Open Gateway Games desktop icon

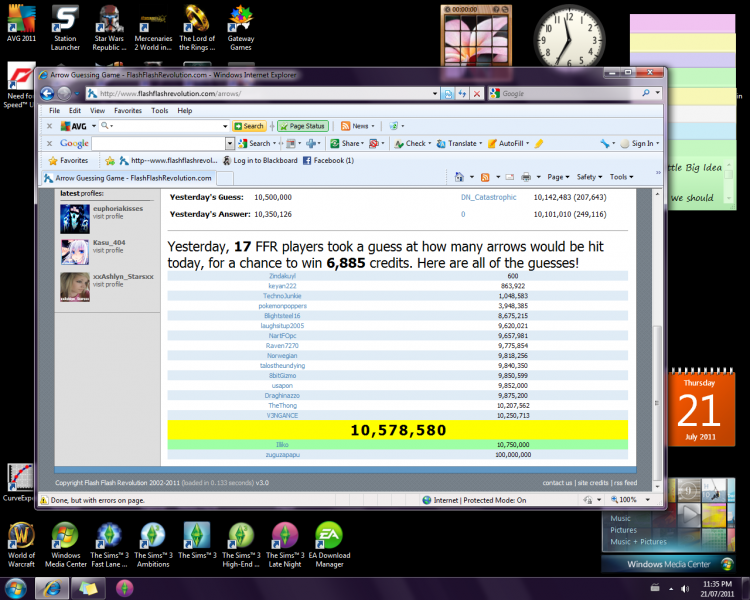(x=241, y=28)
